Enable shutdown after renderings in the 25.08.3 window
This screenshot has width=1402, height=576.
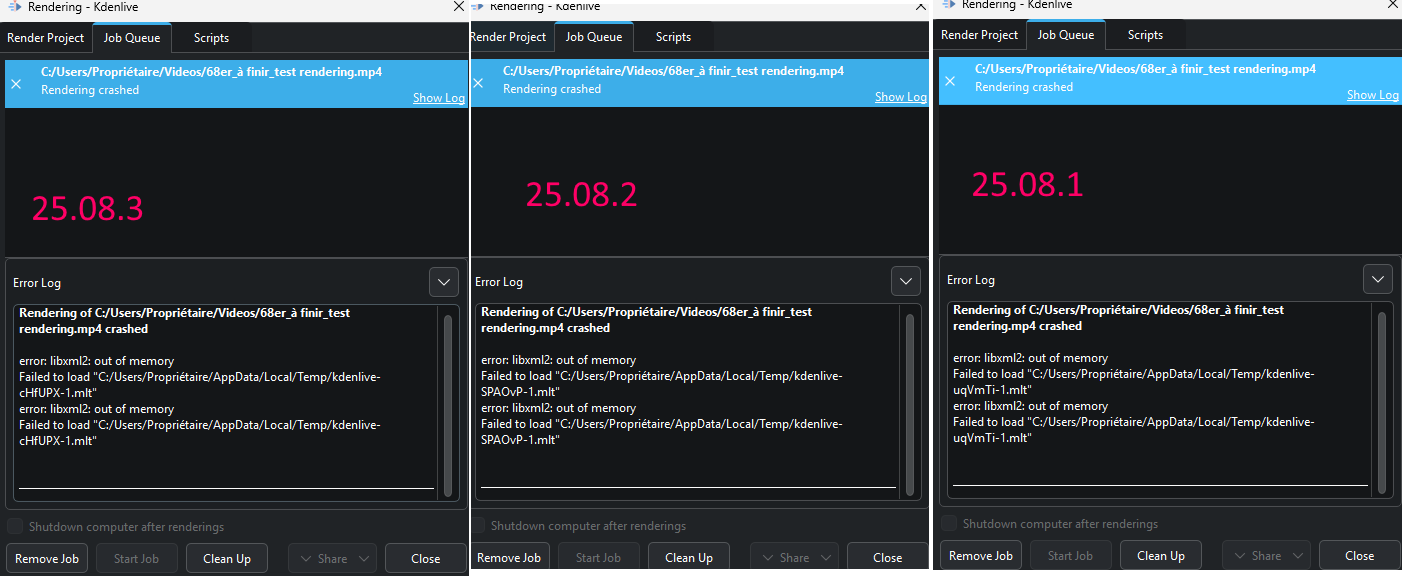(15, 527)
